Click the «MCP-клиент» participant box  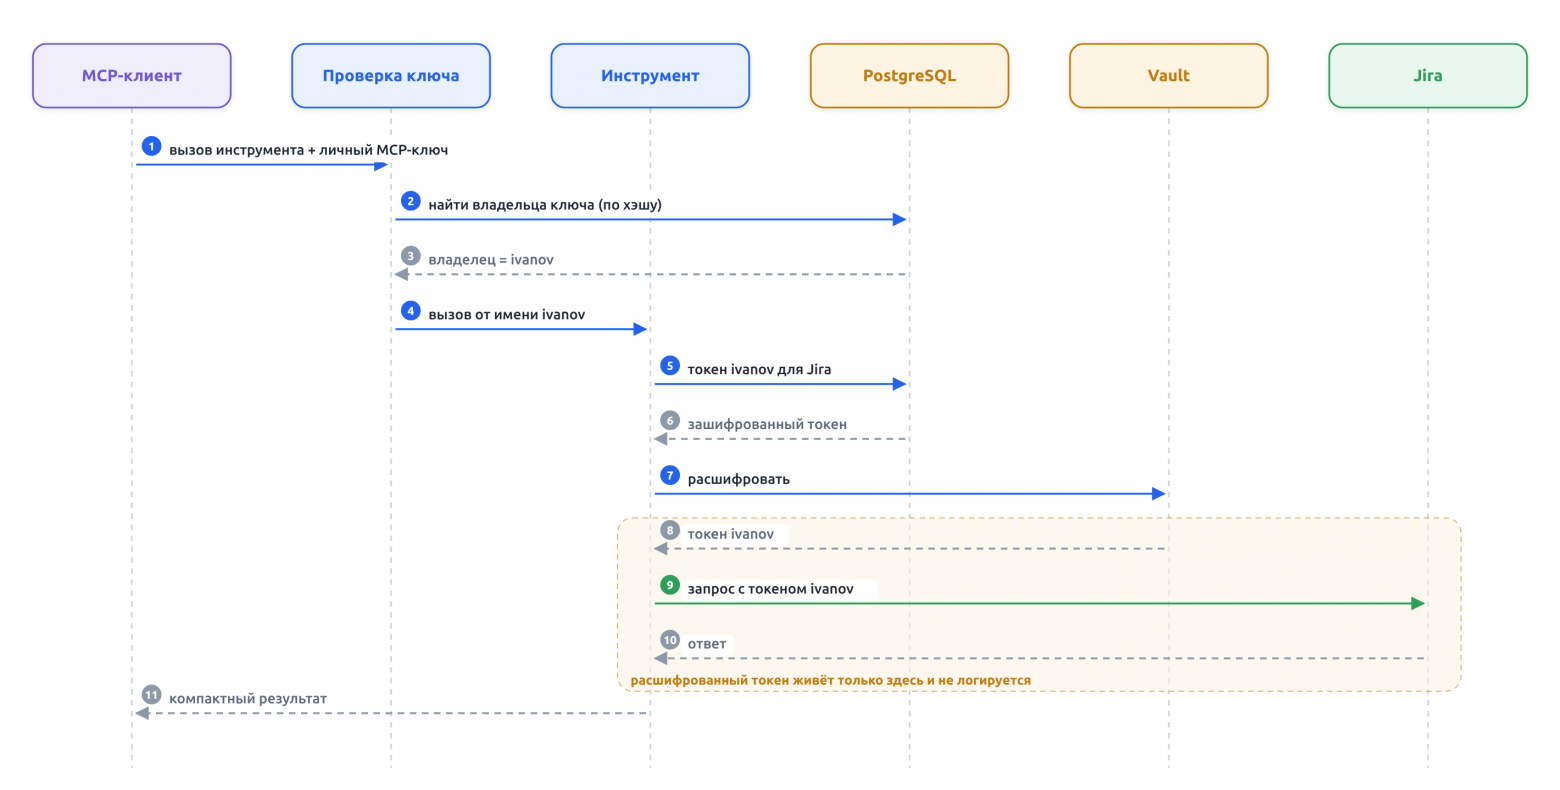tap(132, 76)
